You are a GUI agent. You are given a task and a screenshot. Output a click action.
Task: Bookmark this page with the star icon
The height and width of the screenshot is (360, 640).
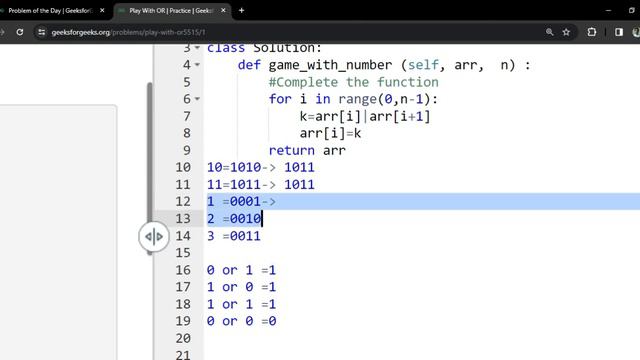pos(566,32)
